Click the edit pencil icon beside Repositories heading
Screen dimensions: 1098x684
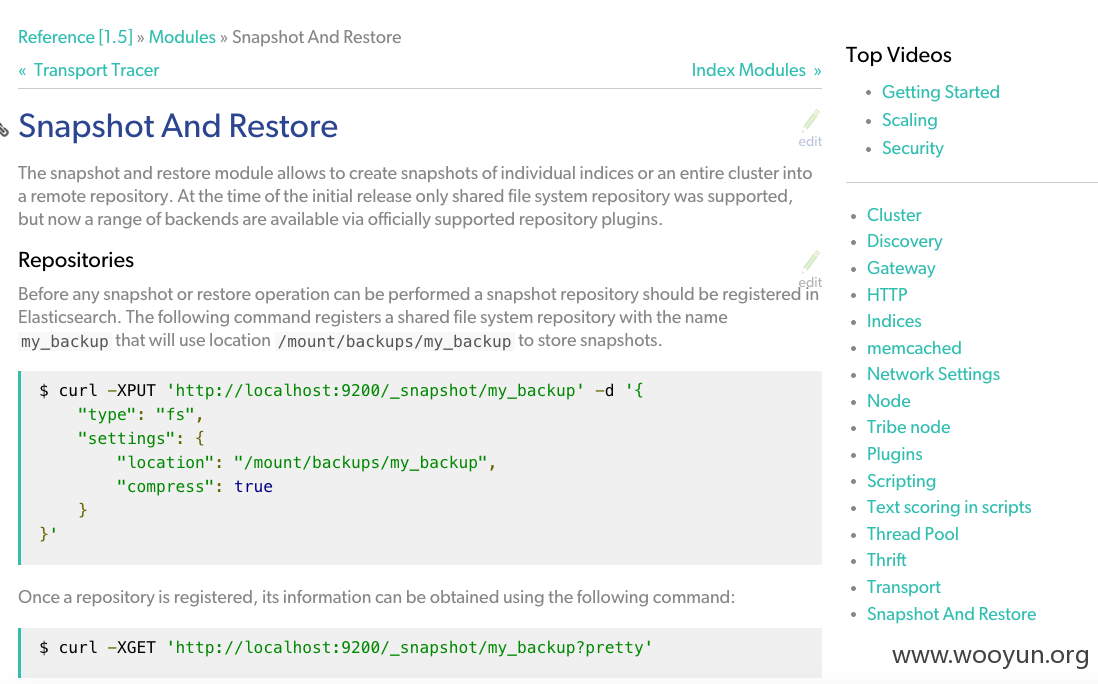(x=810, y=263)
